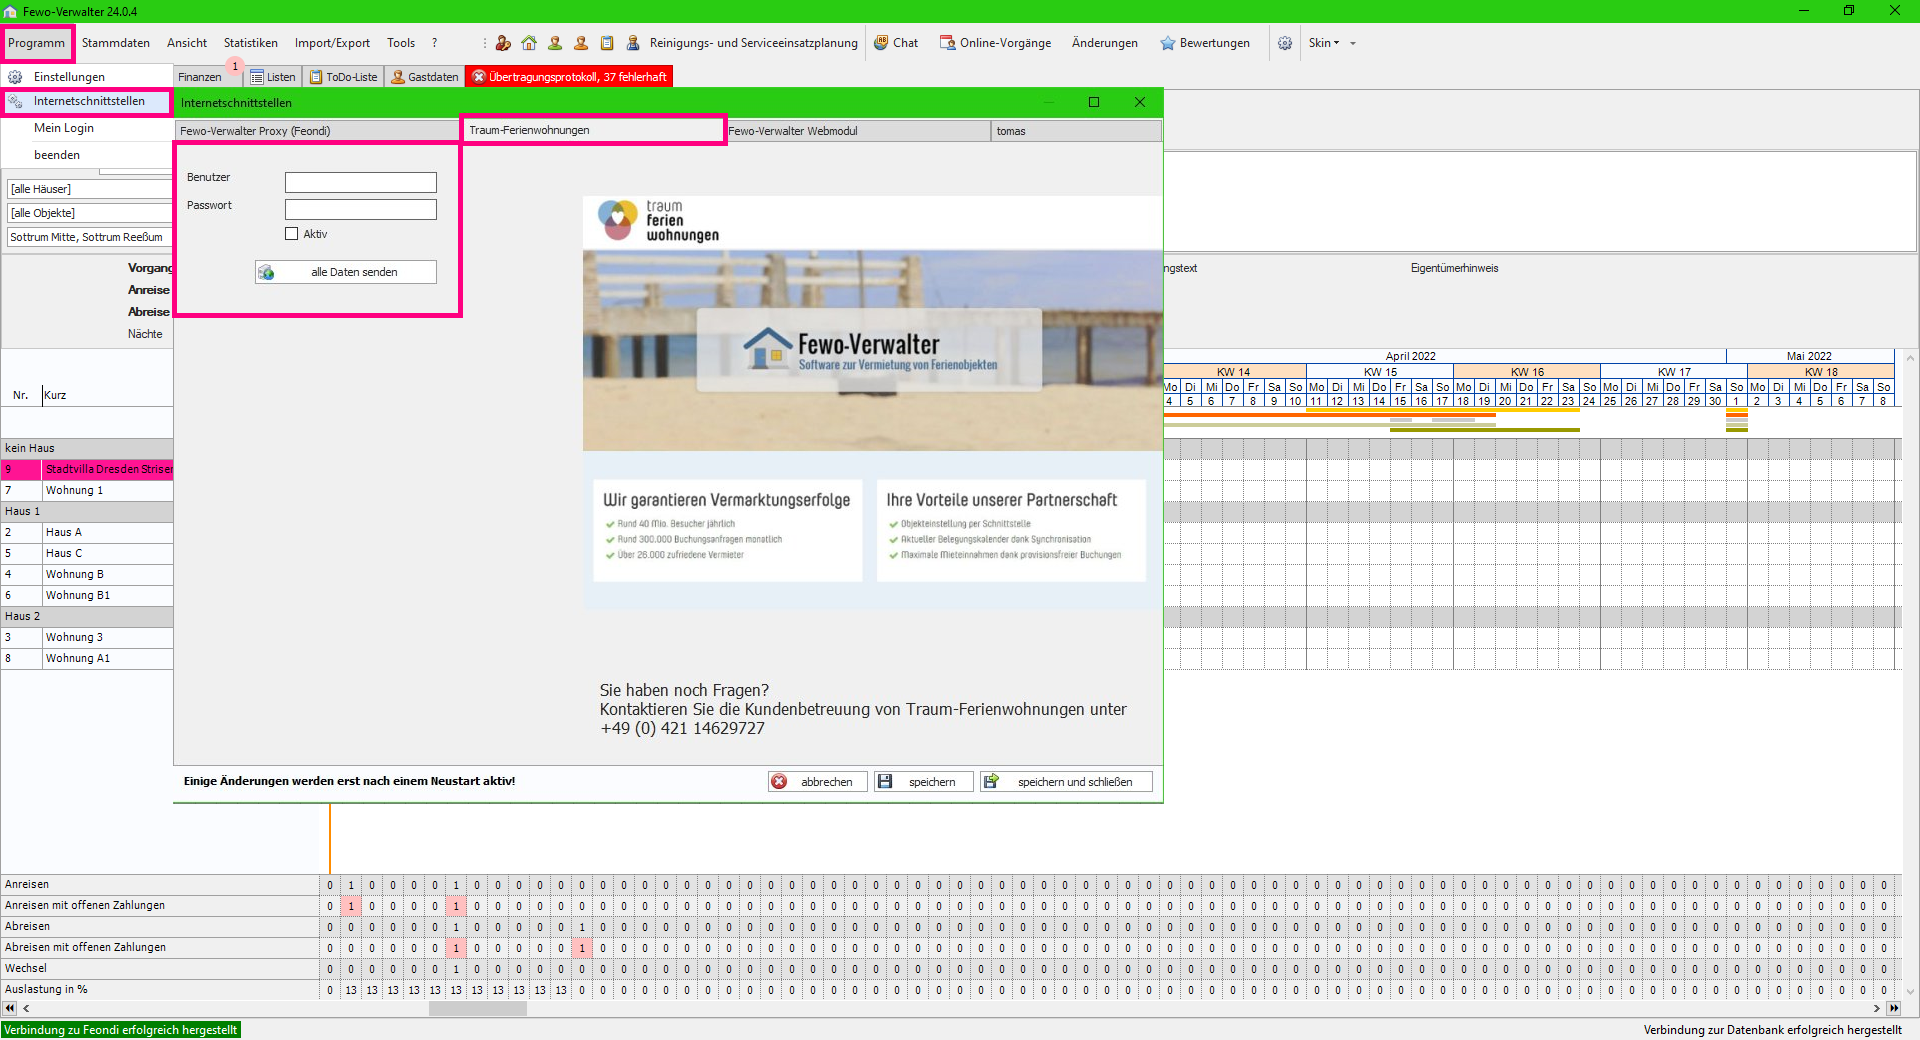
Task: Switch to the tomas tab
Action: [x=1076, y=131]
